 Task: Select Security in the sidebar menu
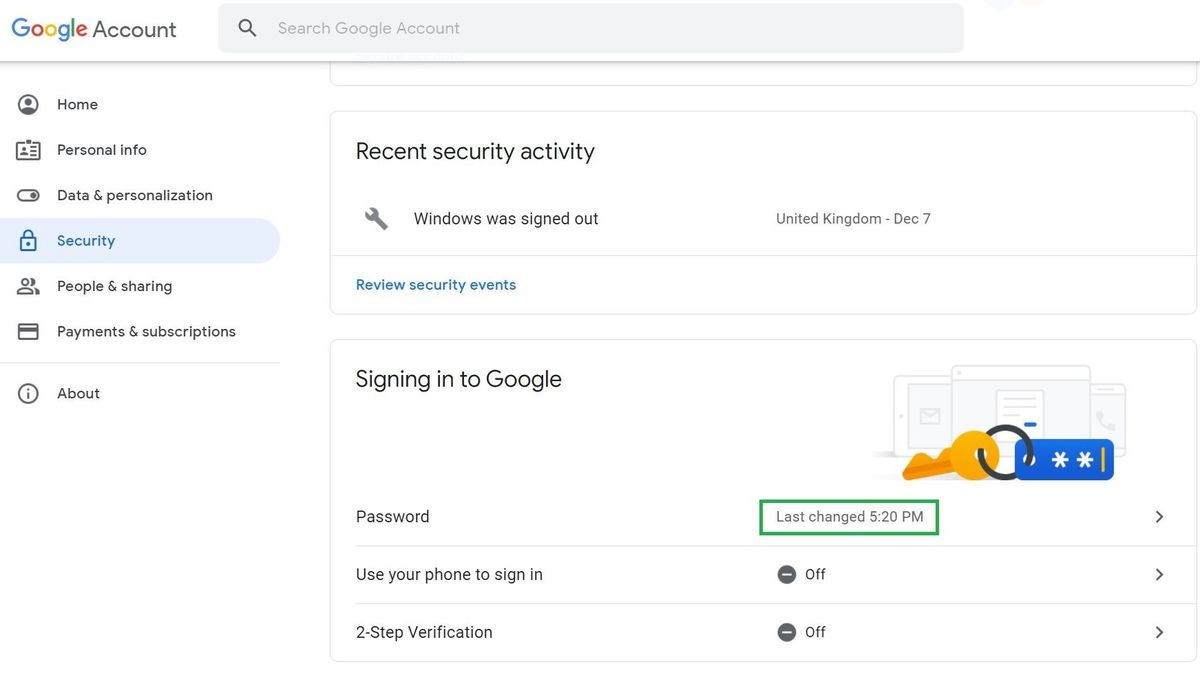click(85, 240)
